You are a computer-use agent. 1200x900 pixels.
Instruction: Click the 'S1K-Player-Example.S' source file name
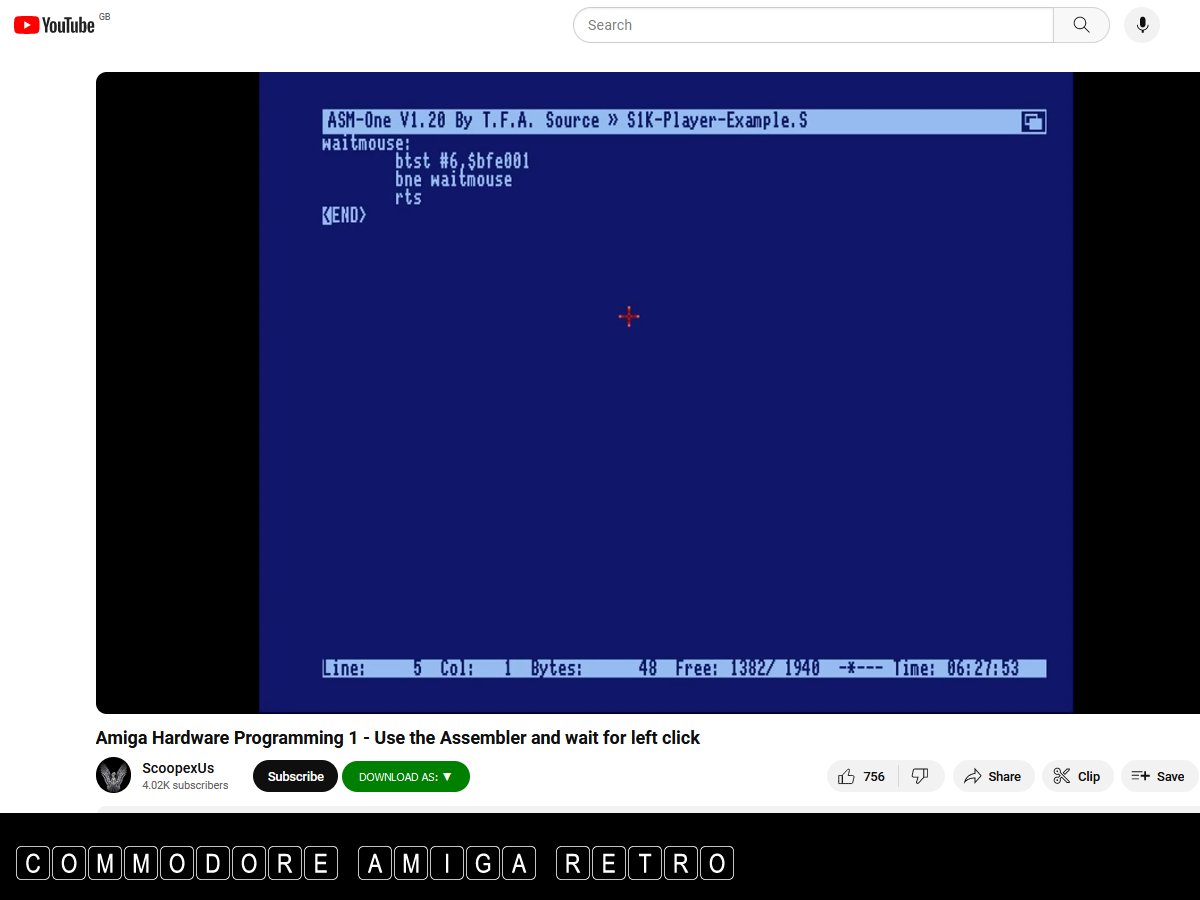pyautogui.click(x=717, y=121)
